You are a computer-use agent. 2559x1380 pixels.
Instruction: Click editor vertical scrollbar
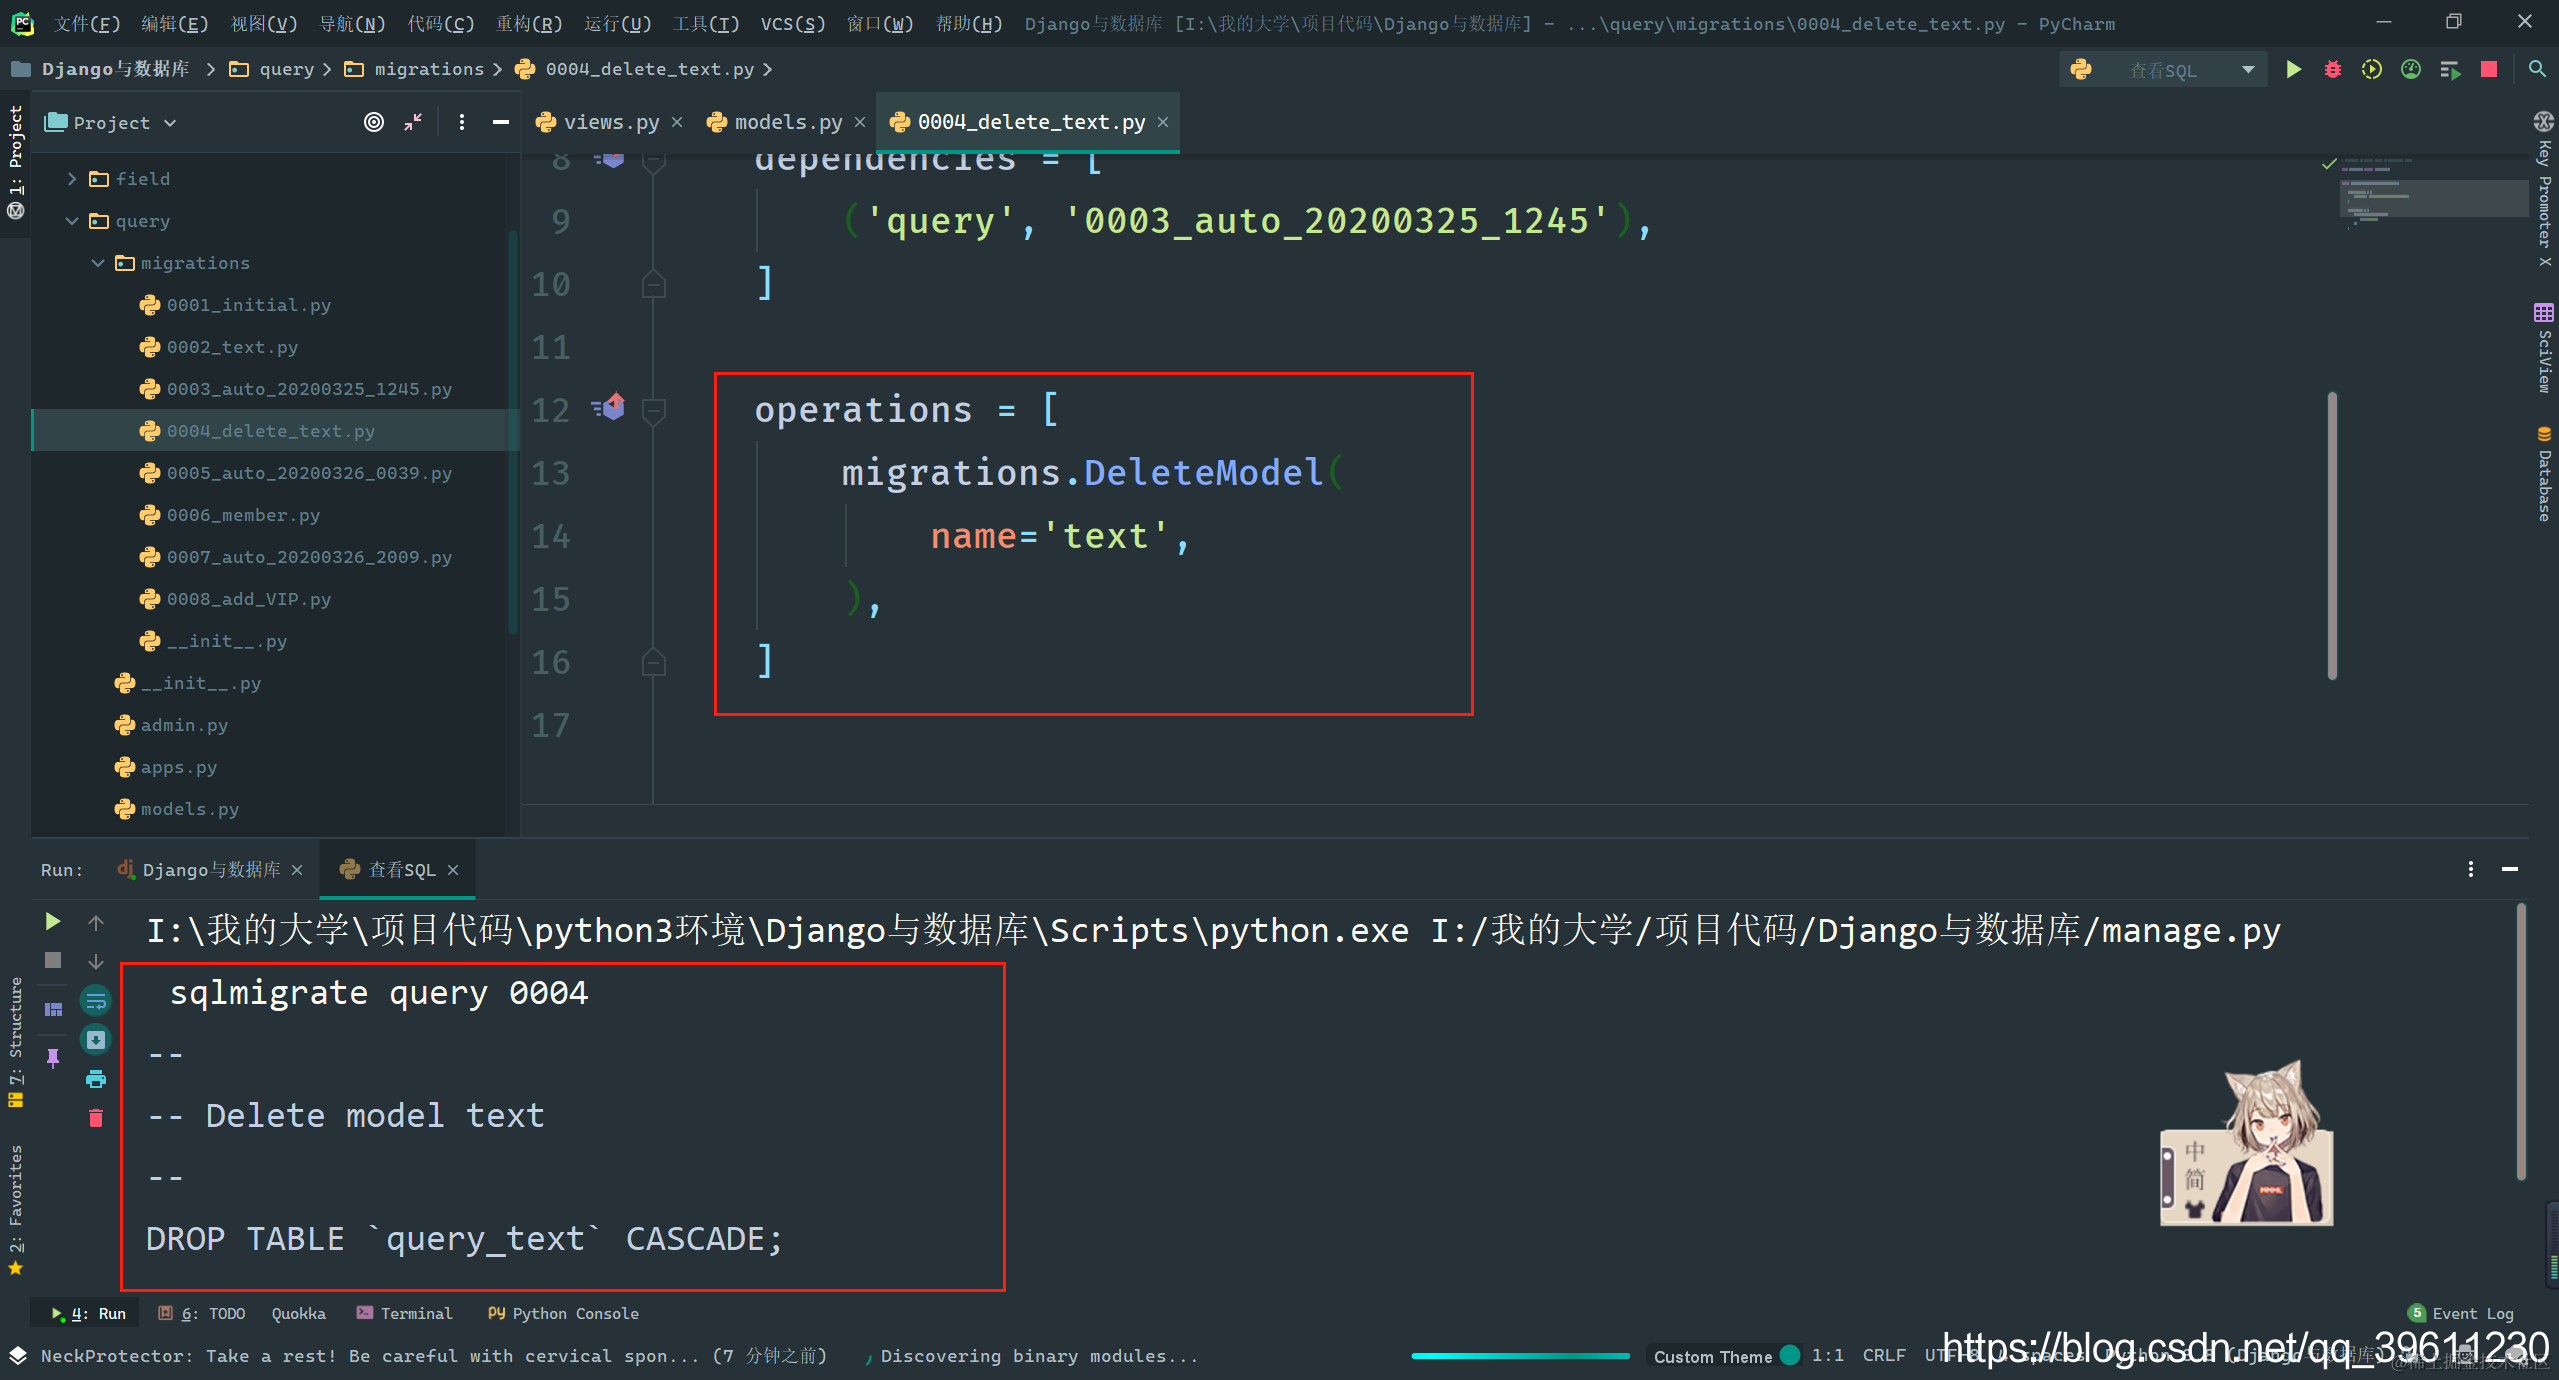[2332, 535]
